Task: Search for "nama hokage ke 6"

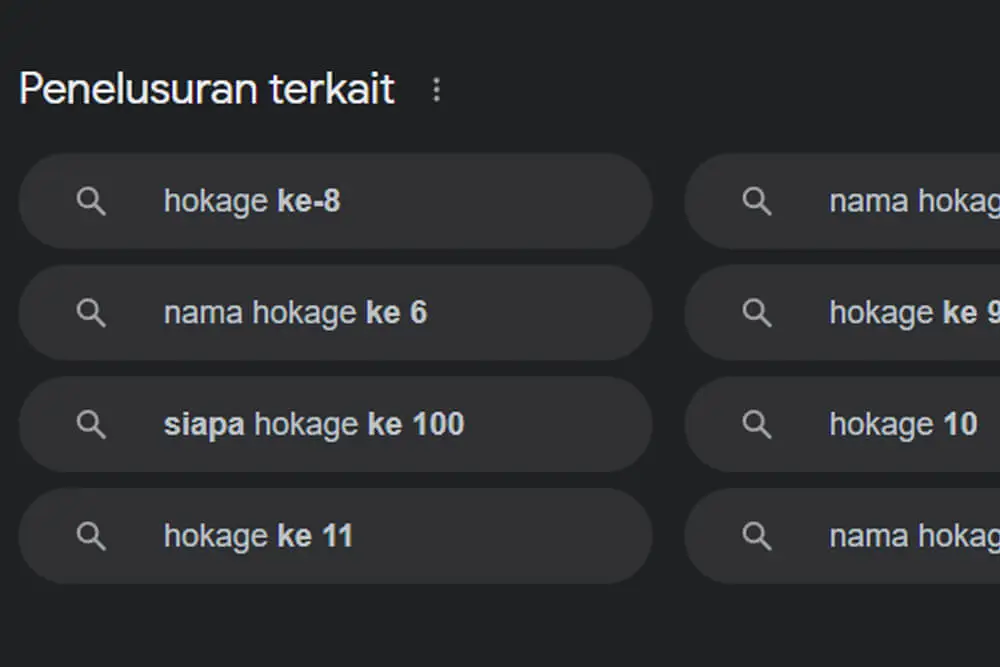Action: [295, 312]
